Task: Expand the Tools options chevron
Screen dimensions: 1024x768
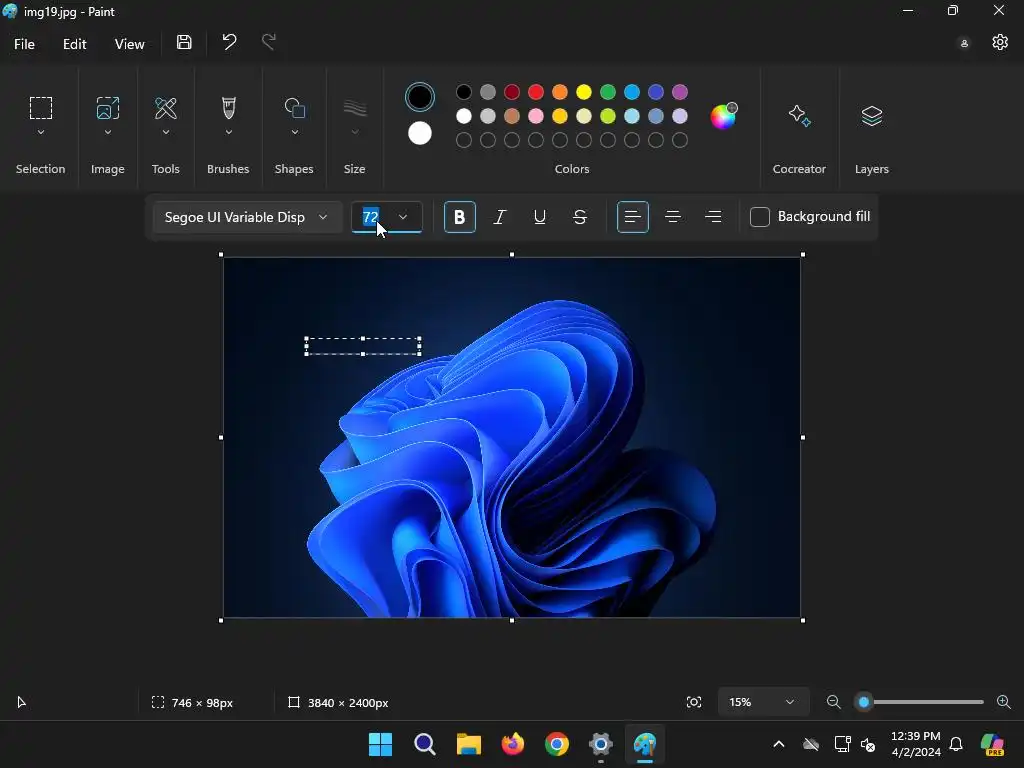Action: pos(166,133)
